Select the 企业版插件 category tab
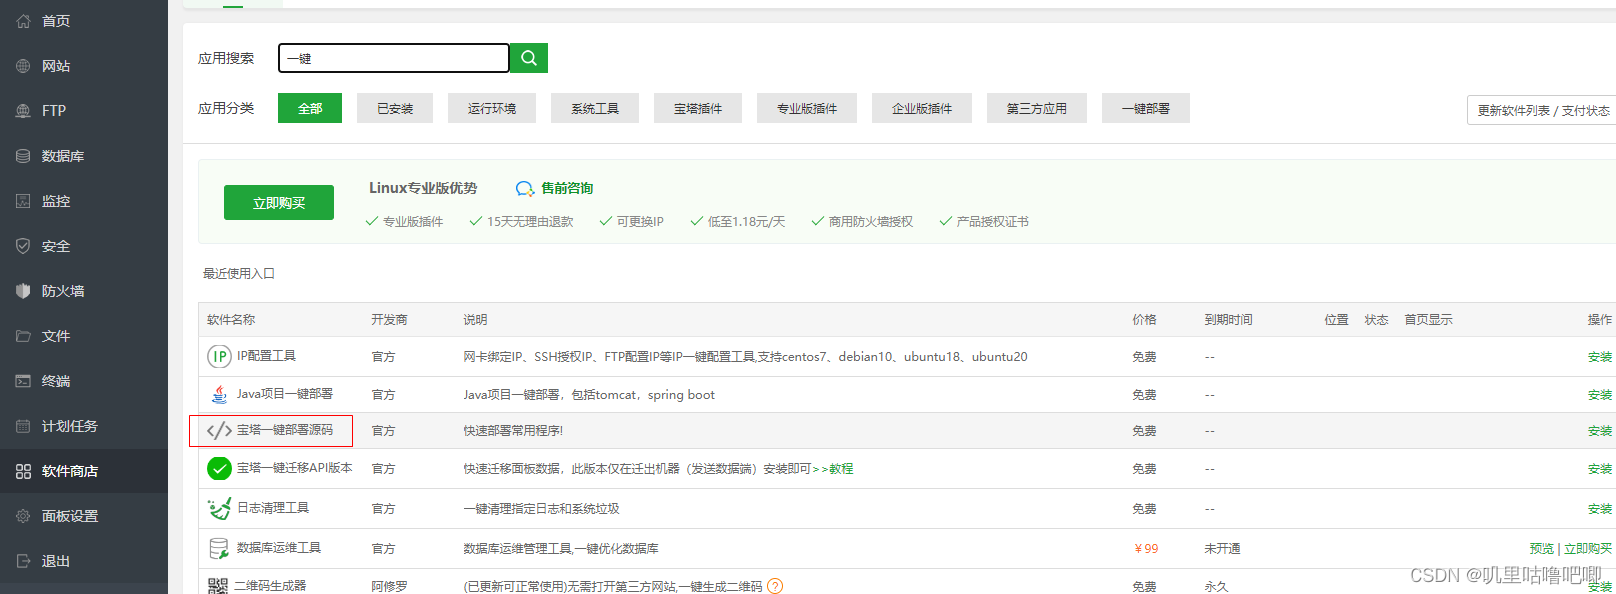Viewport: 1616px width, 594px height. [x=922, y=108]
